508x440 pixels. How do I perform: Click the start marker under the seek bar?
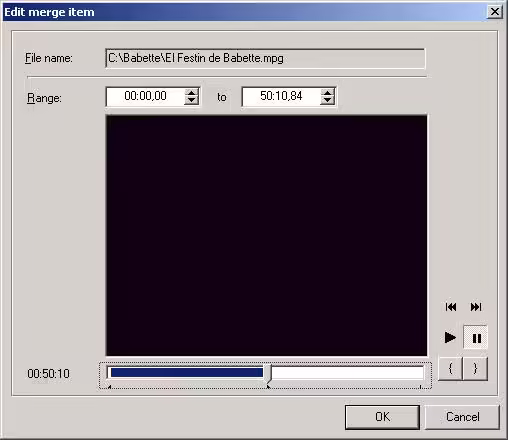click(x=109, y=387)
